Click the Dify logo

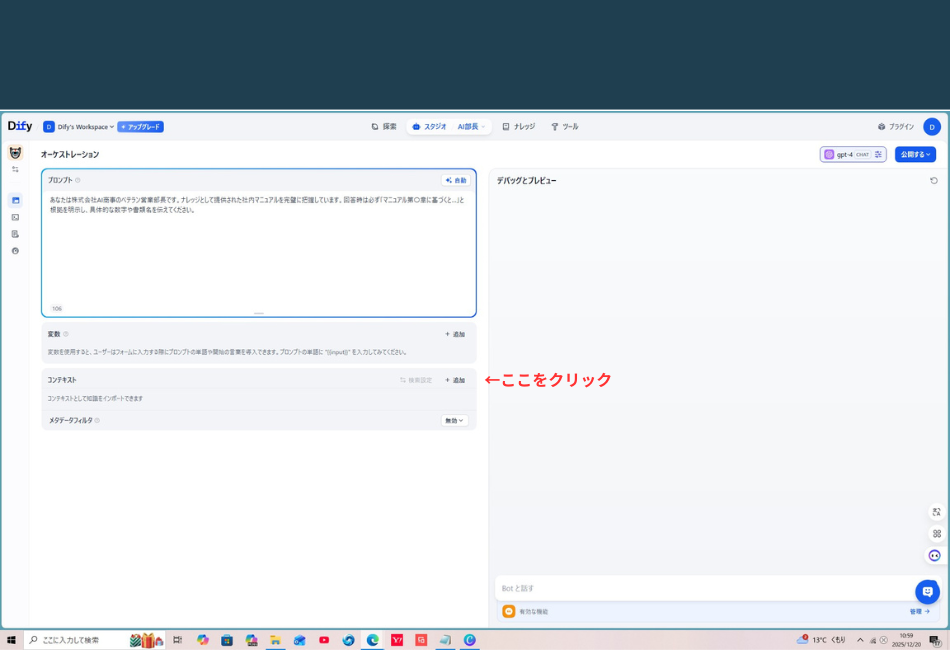(x=20, y=127)
